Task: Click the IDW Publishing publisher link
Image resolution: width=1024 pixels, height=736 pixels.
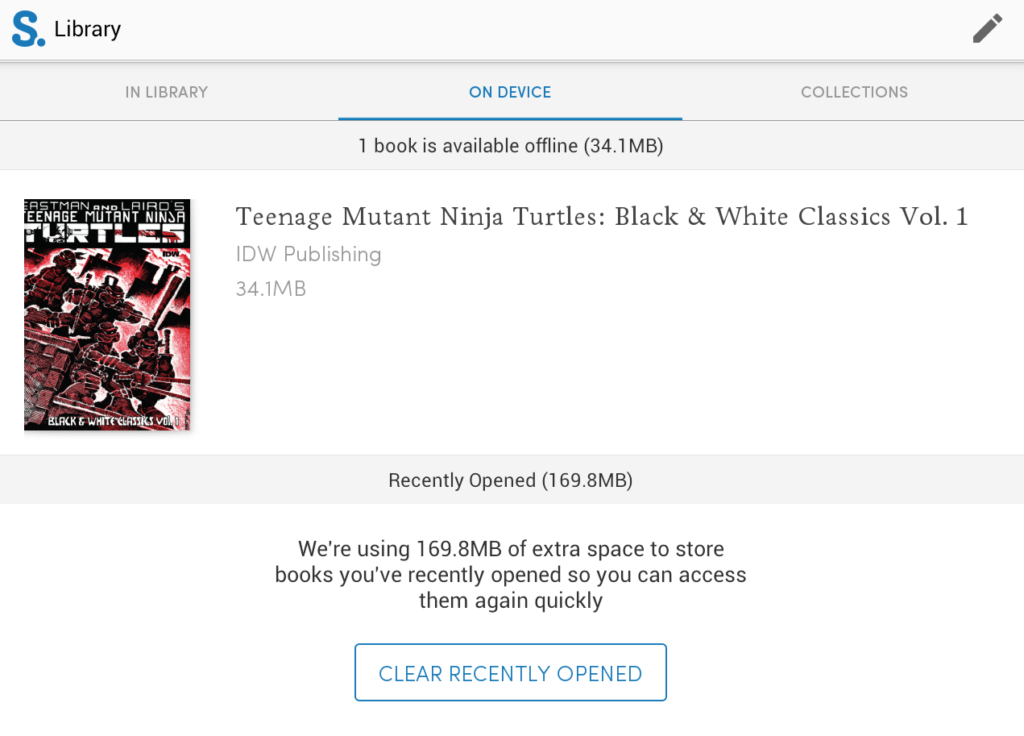Action: [x=308, y=254]
